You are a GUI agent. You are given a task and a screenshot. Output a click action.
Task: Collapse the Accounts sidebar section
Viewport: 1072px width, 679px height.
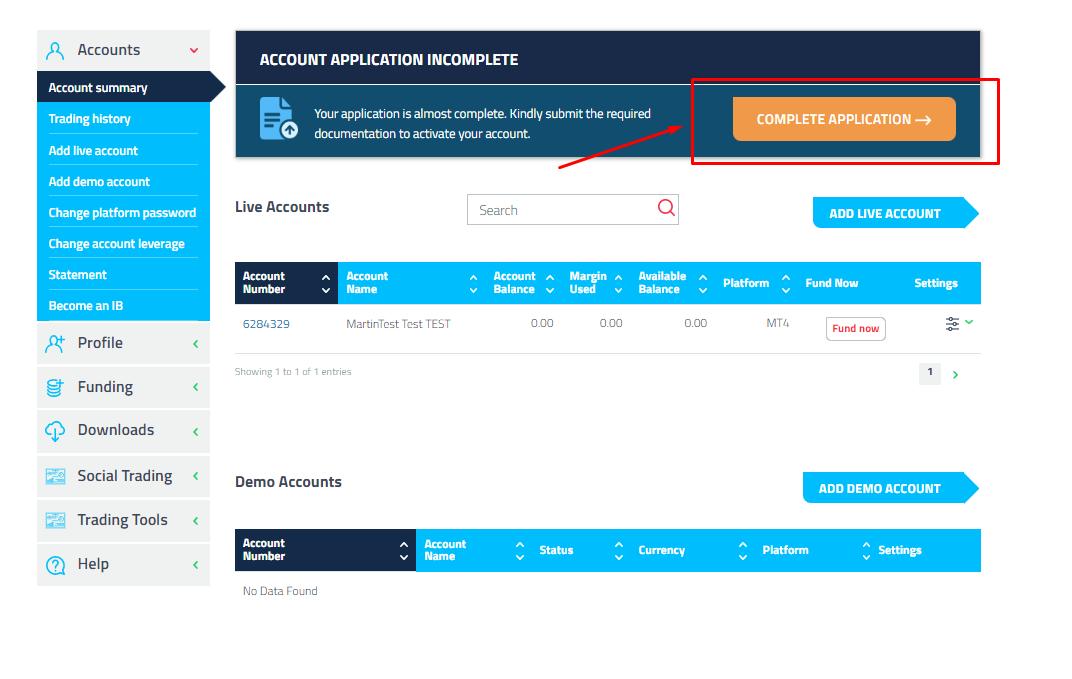pos(194,50)
